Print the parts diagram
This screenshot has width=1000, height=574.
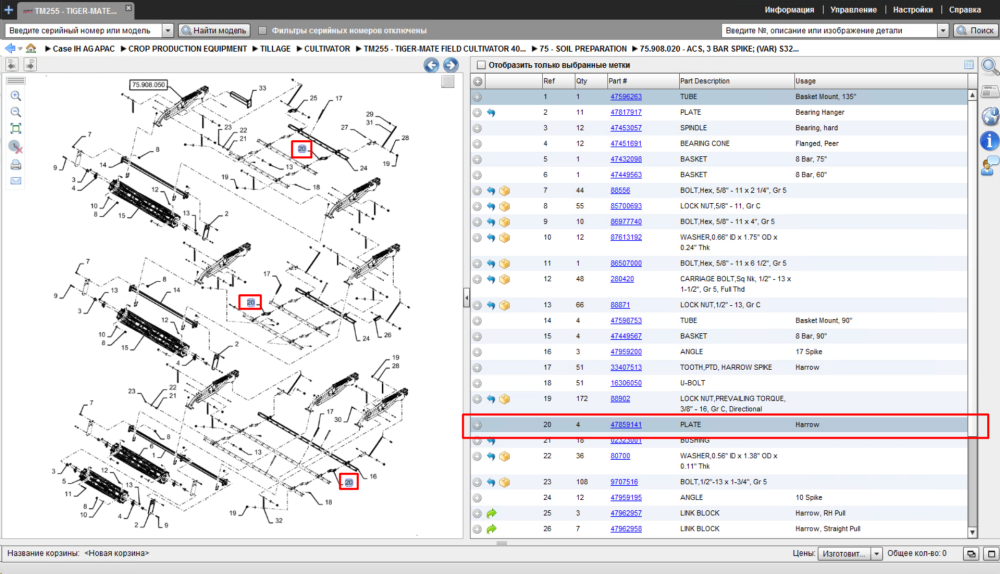[16, 165]
